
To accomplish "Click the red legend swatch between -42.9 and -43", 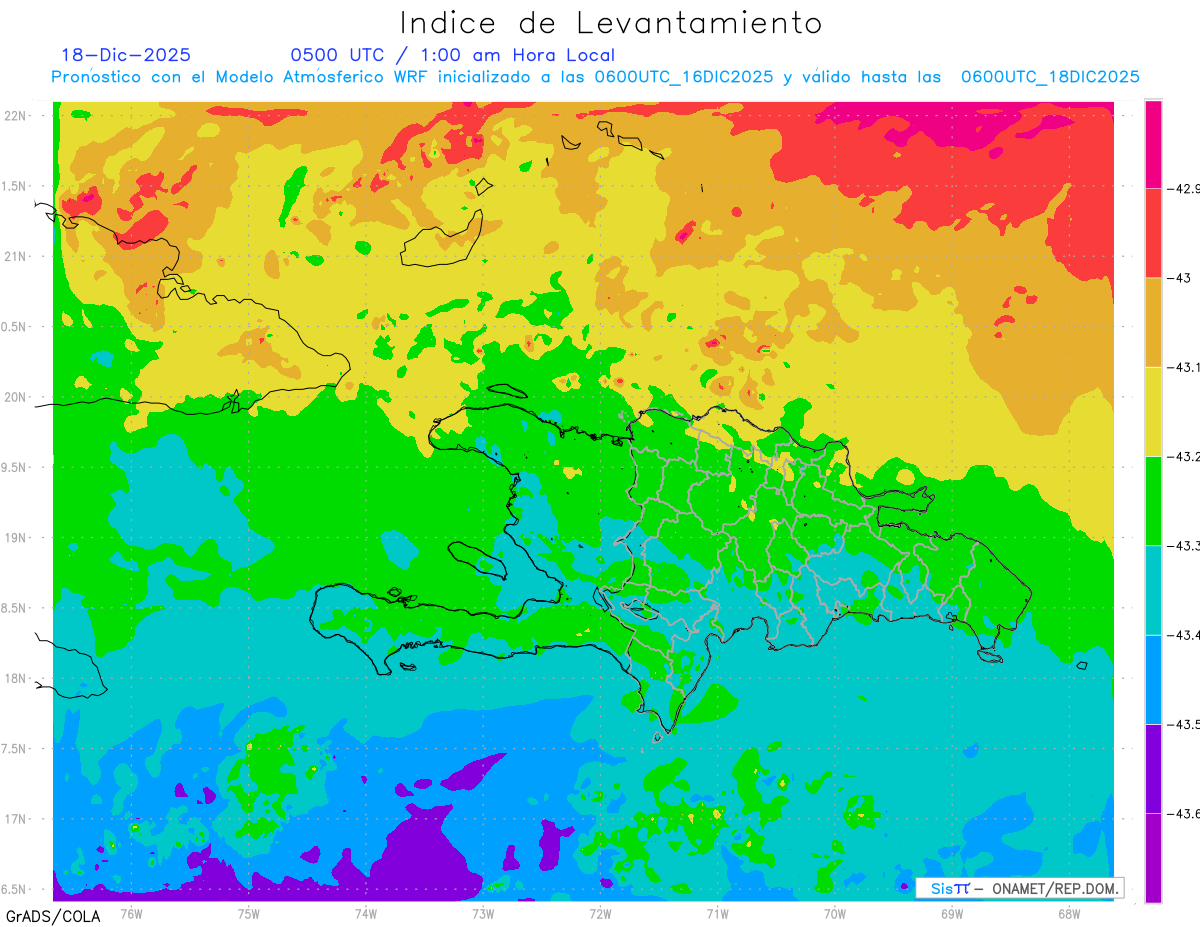I will [x=1153, y=232].
